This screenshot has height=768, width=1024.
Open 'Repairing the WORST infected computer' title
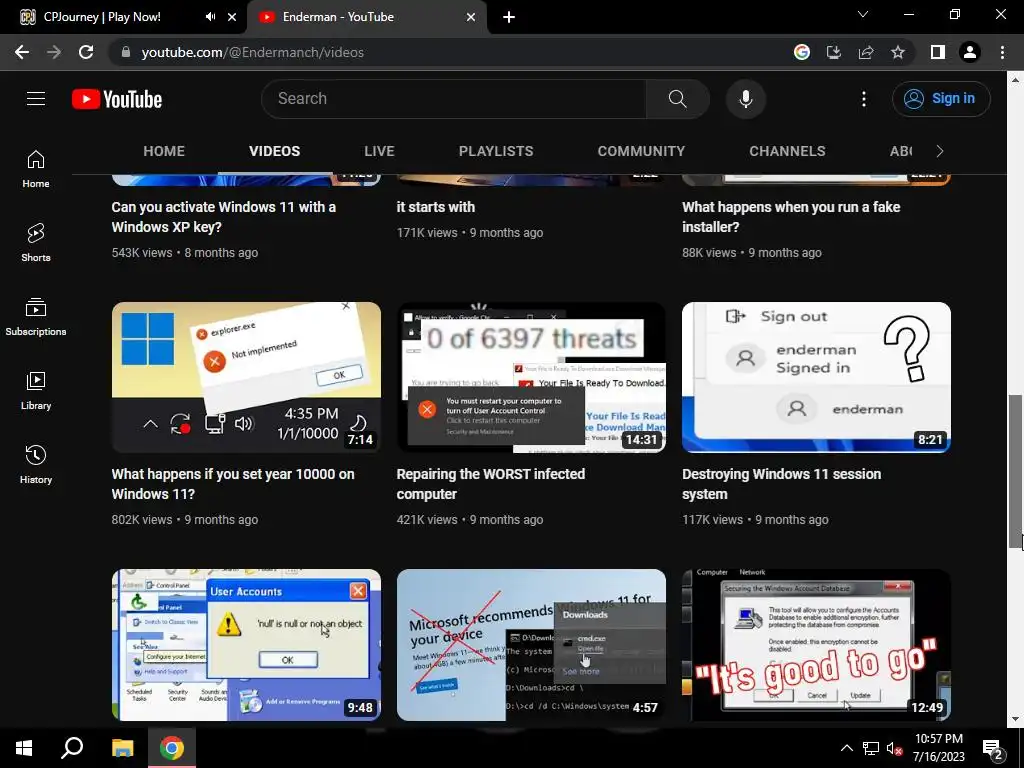[x=490, y=484]
